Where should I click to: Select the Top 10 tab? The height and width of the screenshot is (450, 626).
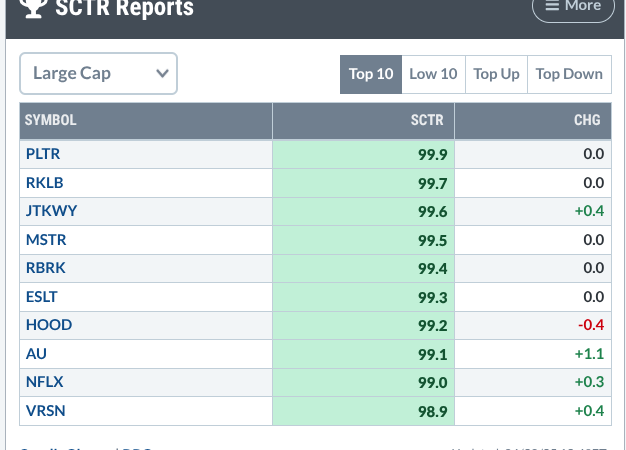pyautogui.click(x=371, y=74)
